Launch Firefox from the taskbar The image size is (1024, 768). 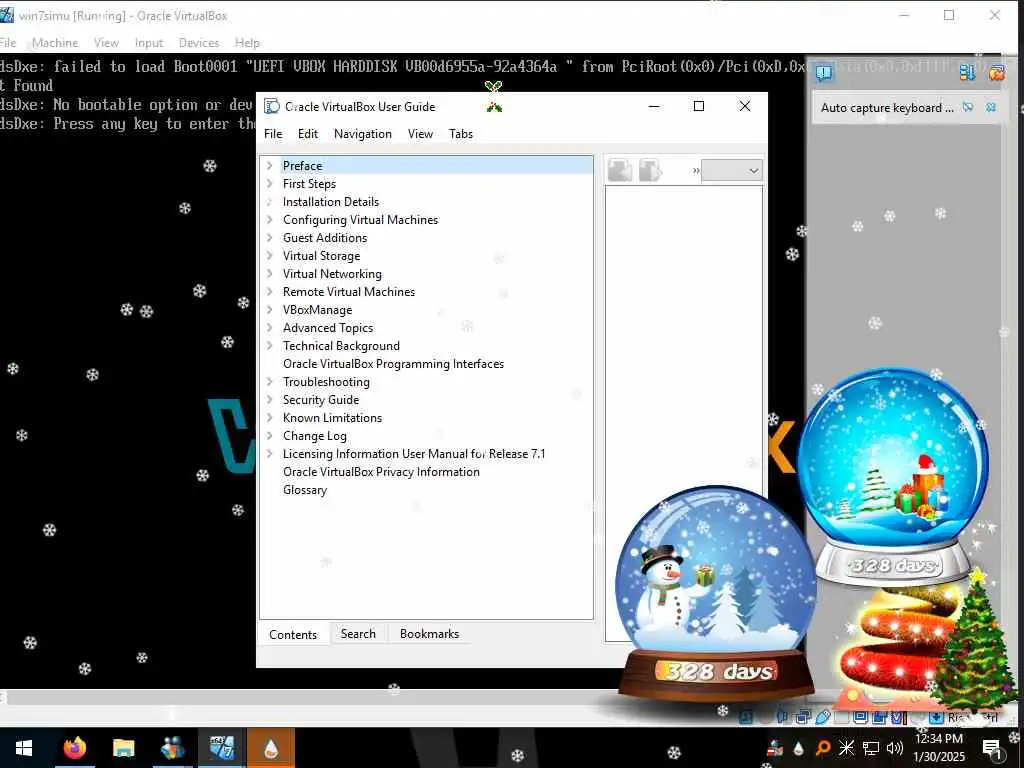pyautogui.click(x=75, y=748)
